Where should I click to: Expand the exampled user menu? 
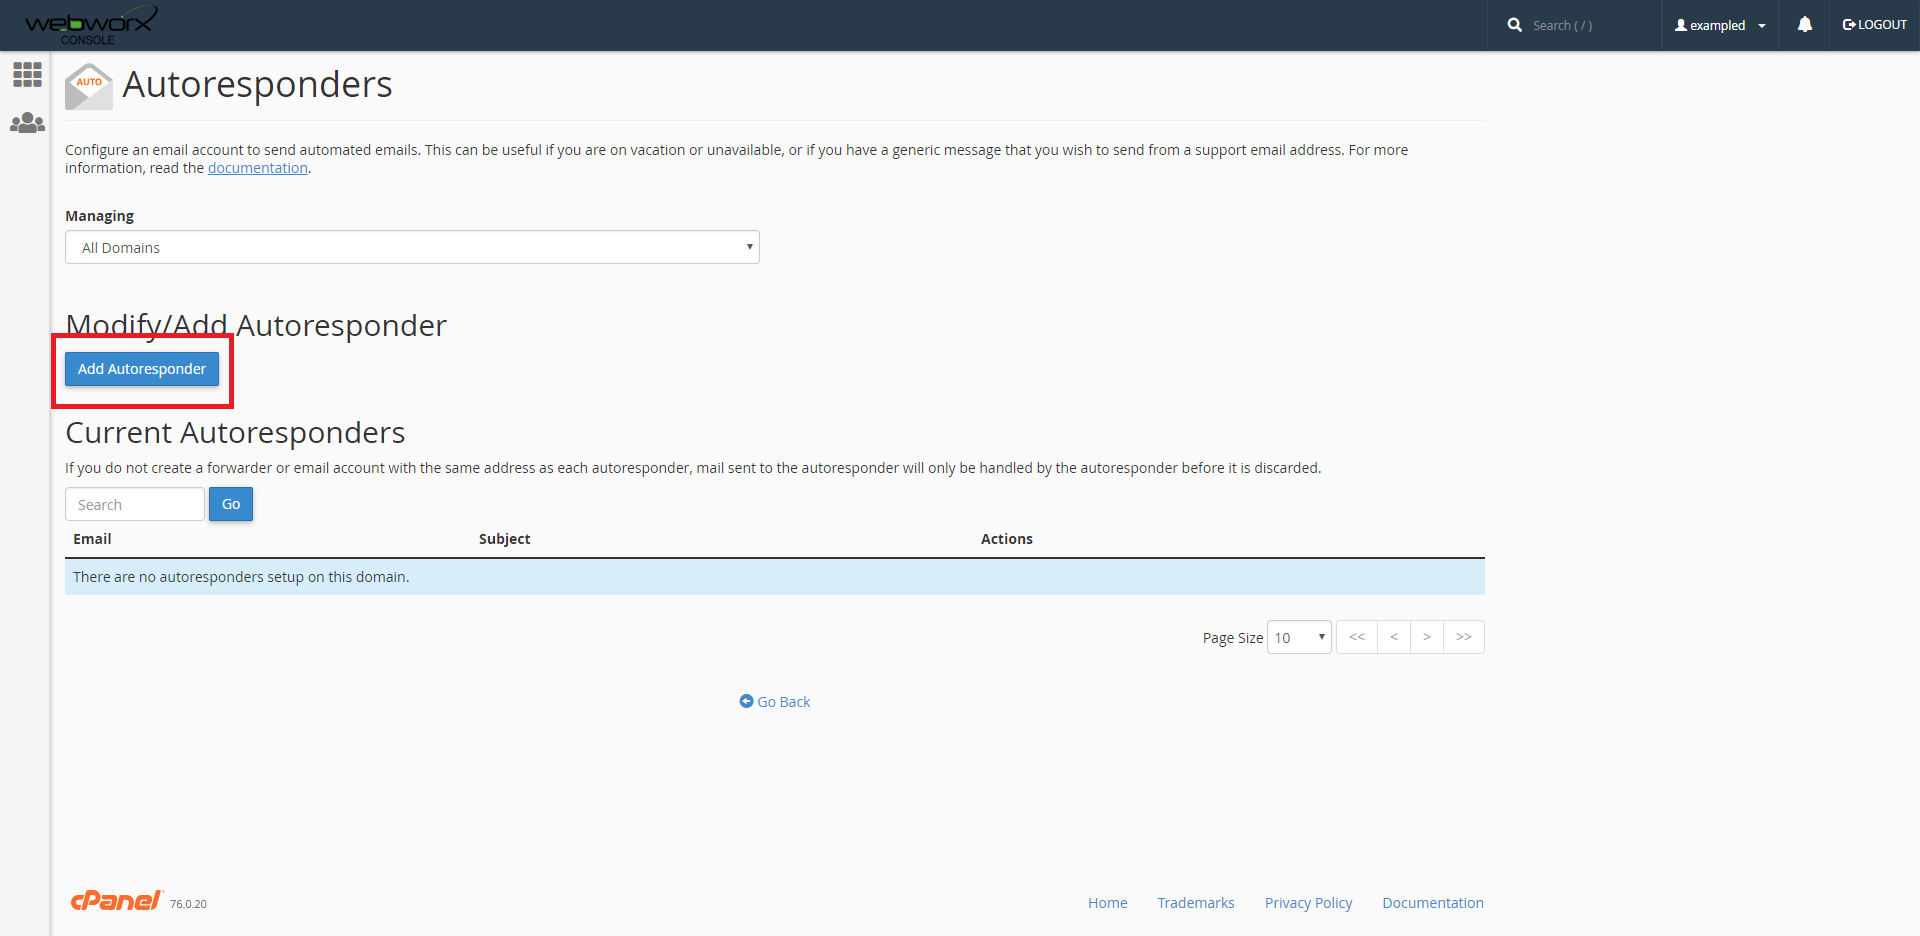pos(1720,25)
